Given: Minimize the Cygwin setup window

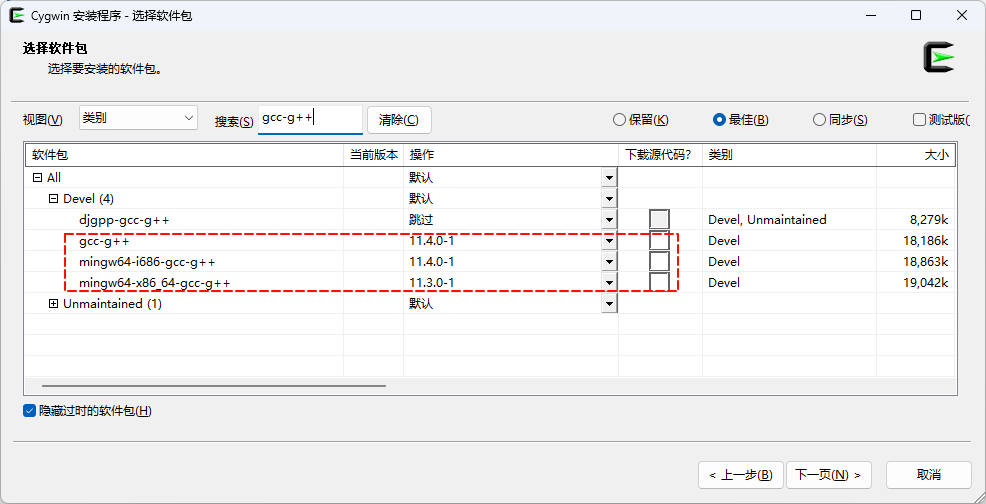Looking at the screenshot, I should [870, 16].
